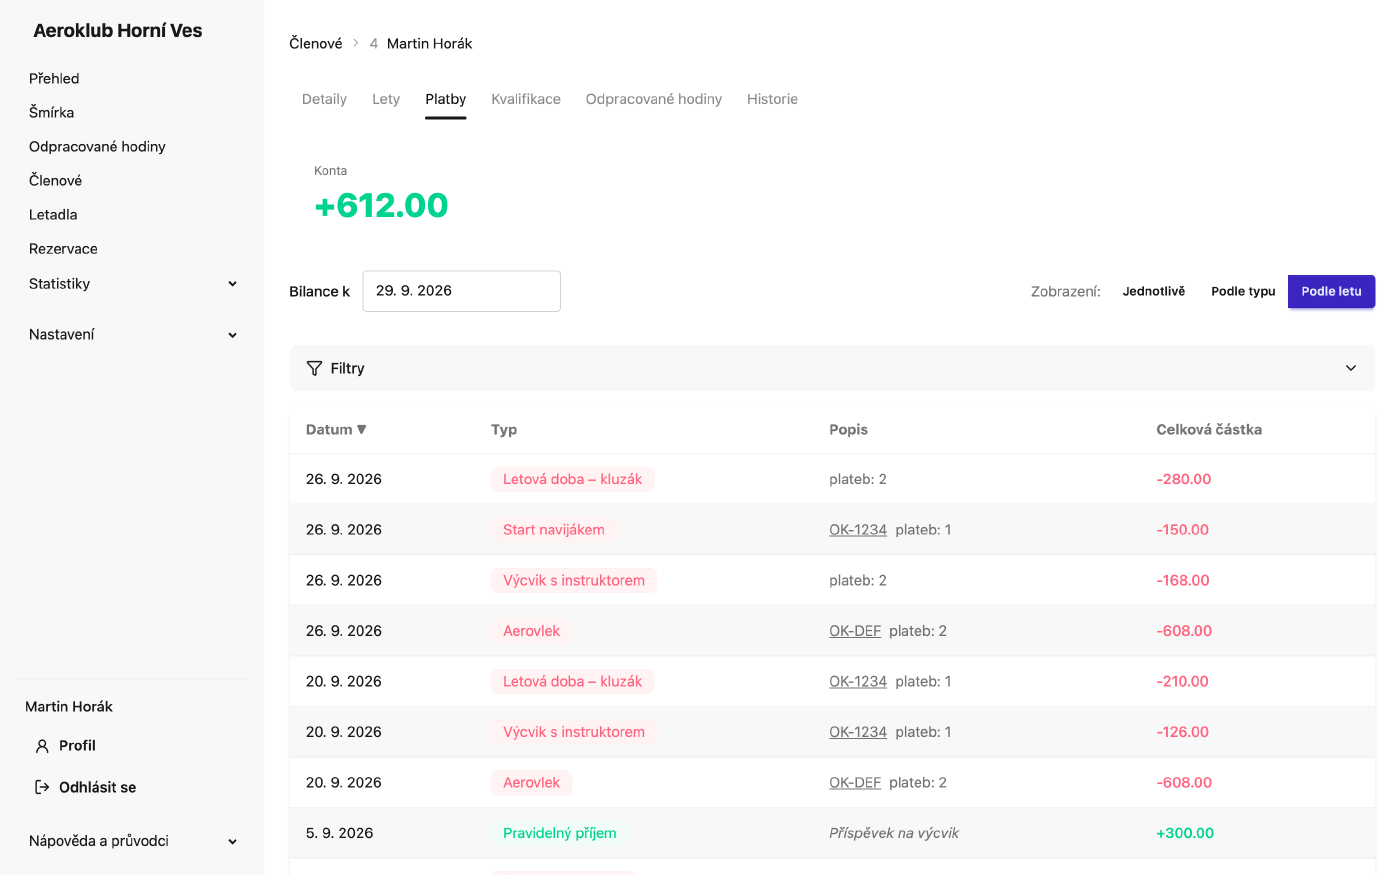Click the Odhlásit se logout icon

point(42,787)
